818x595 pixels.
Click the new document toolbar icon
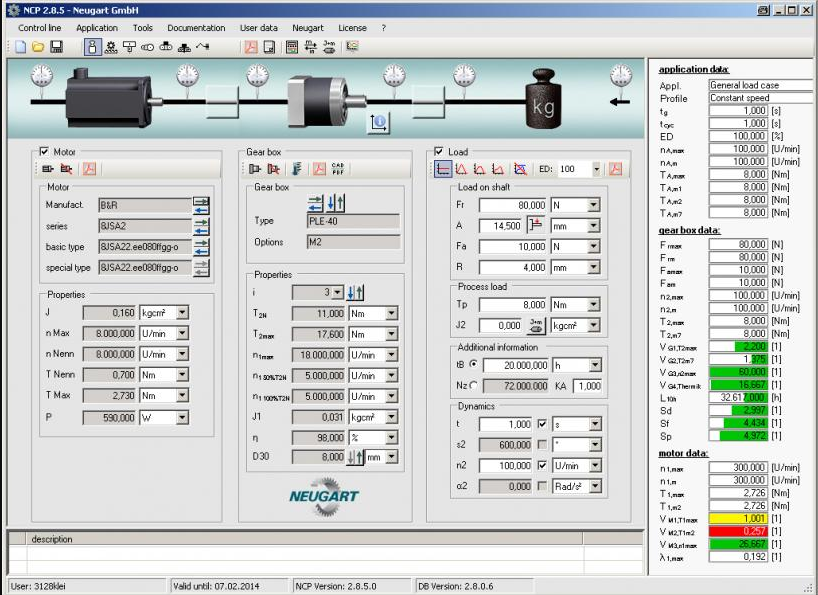21,47
